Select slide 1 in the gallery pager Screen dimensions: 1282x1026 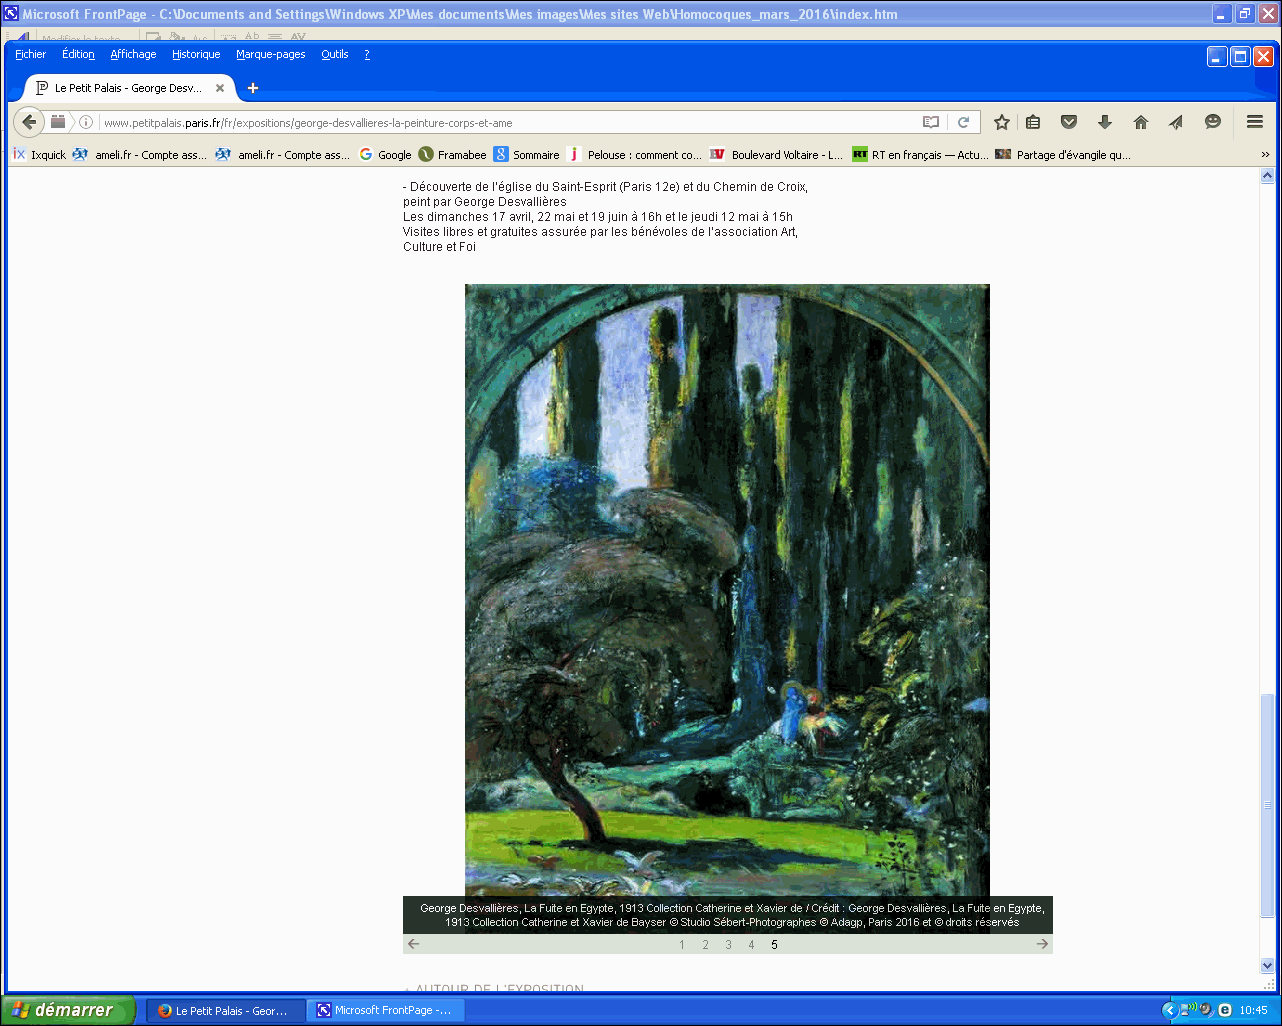click(682, 945)
